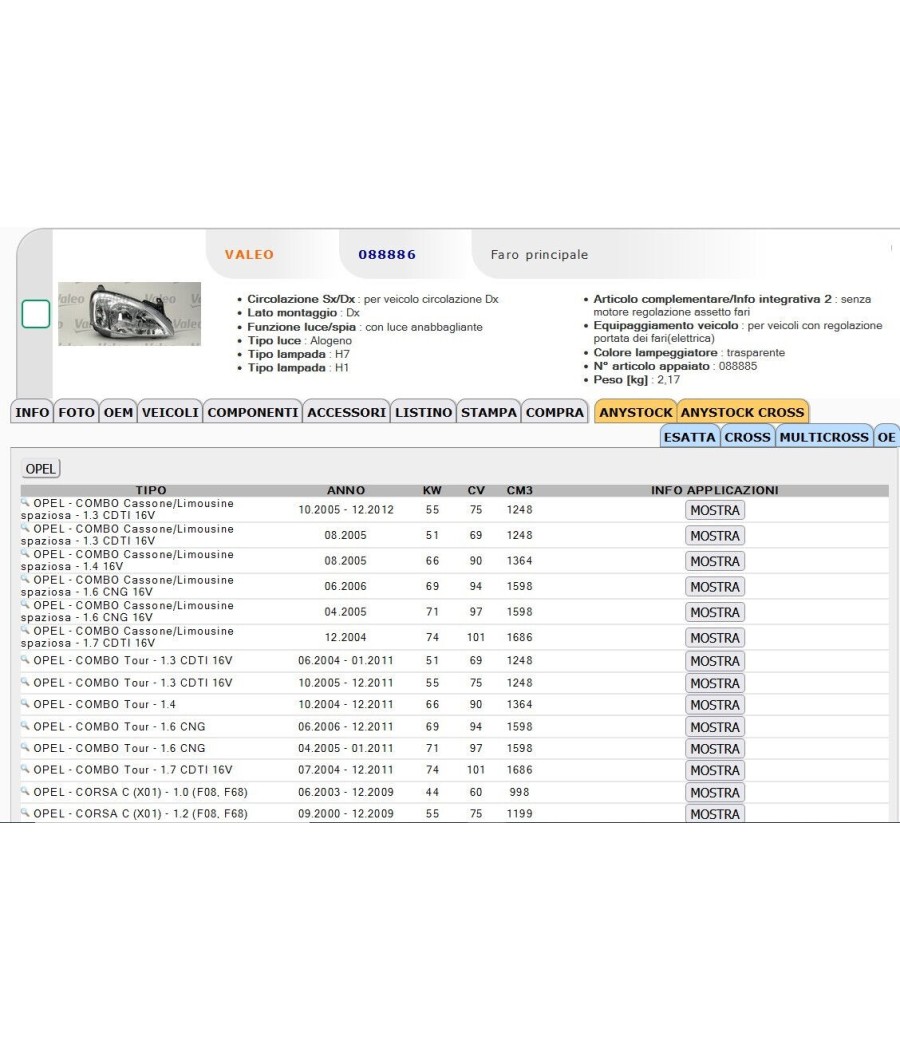Click the VALEO brand name
The image size is (900, 1050).
pyautogui.click(x=249, y=254)
